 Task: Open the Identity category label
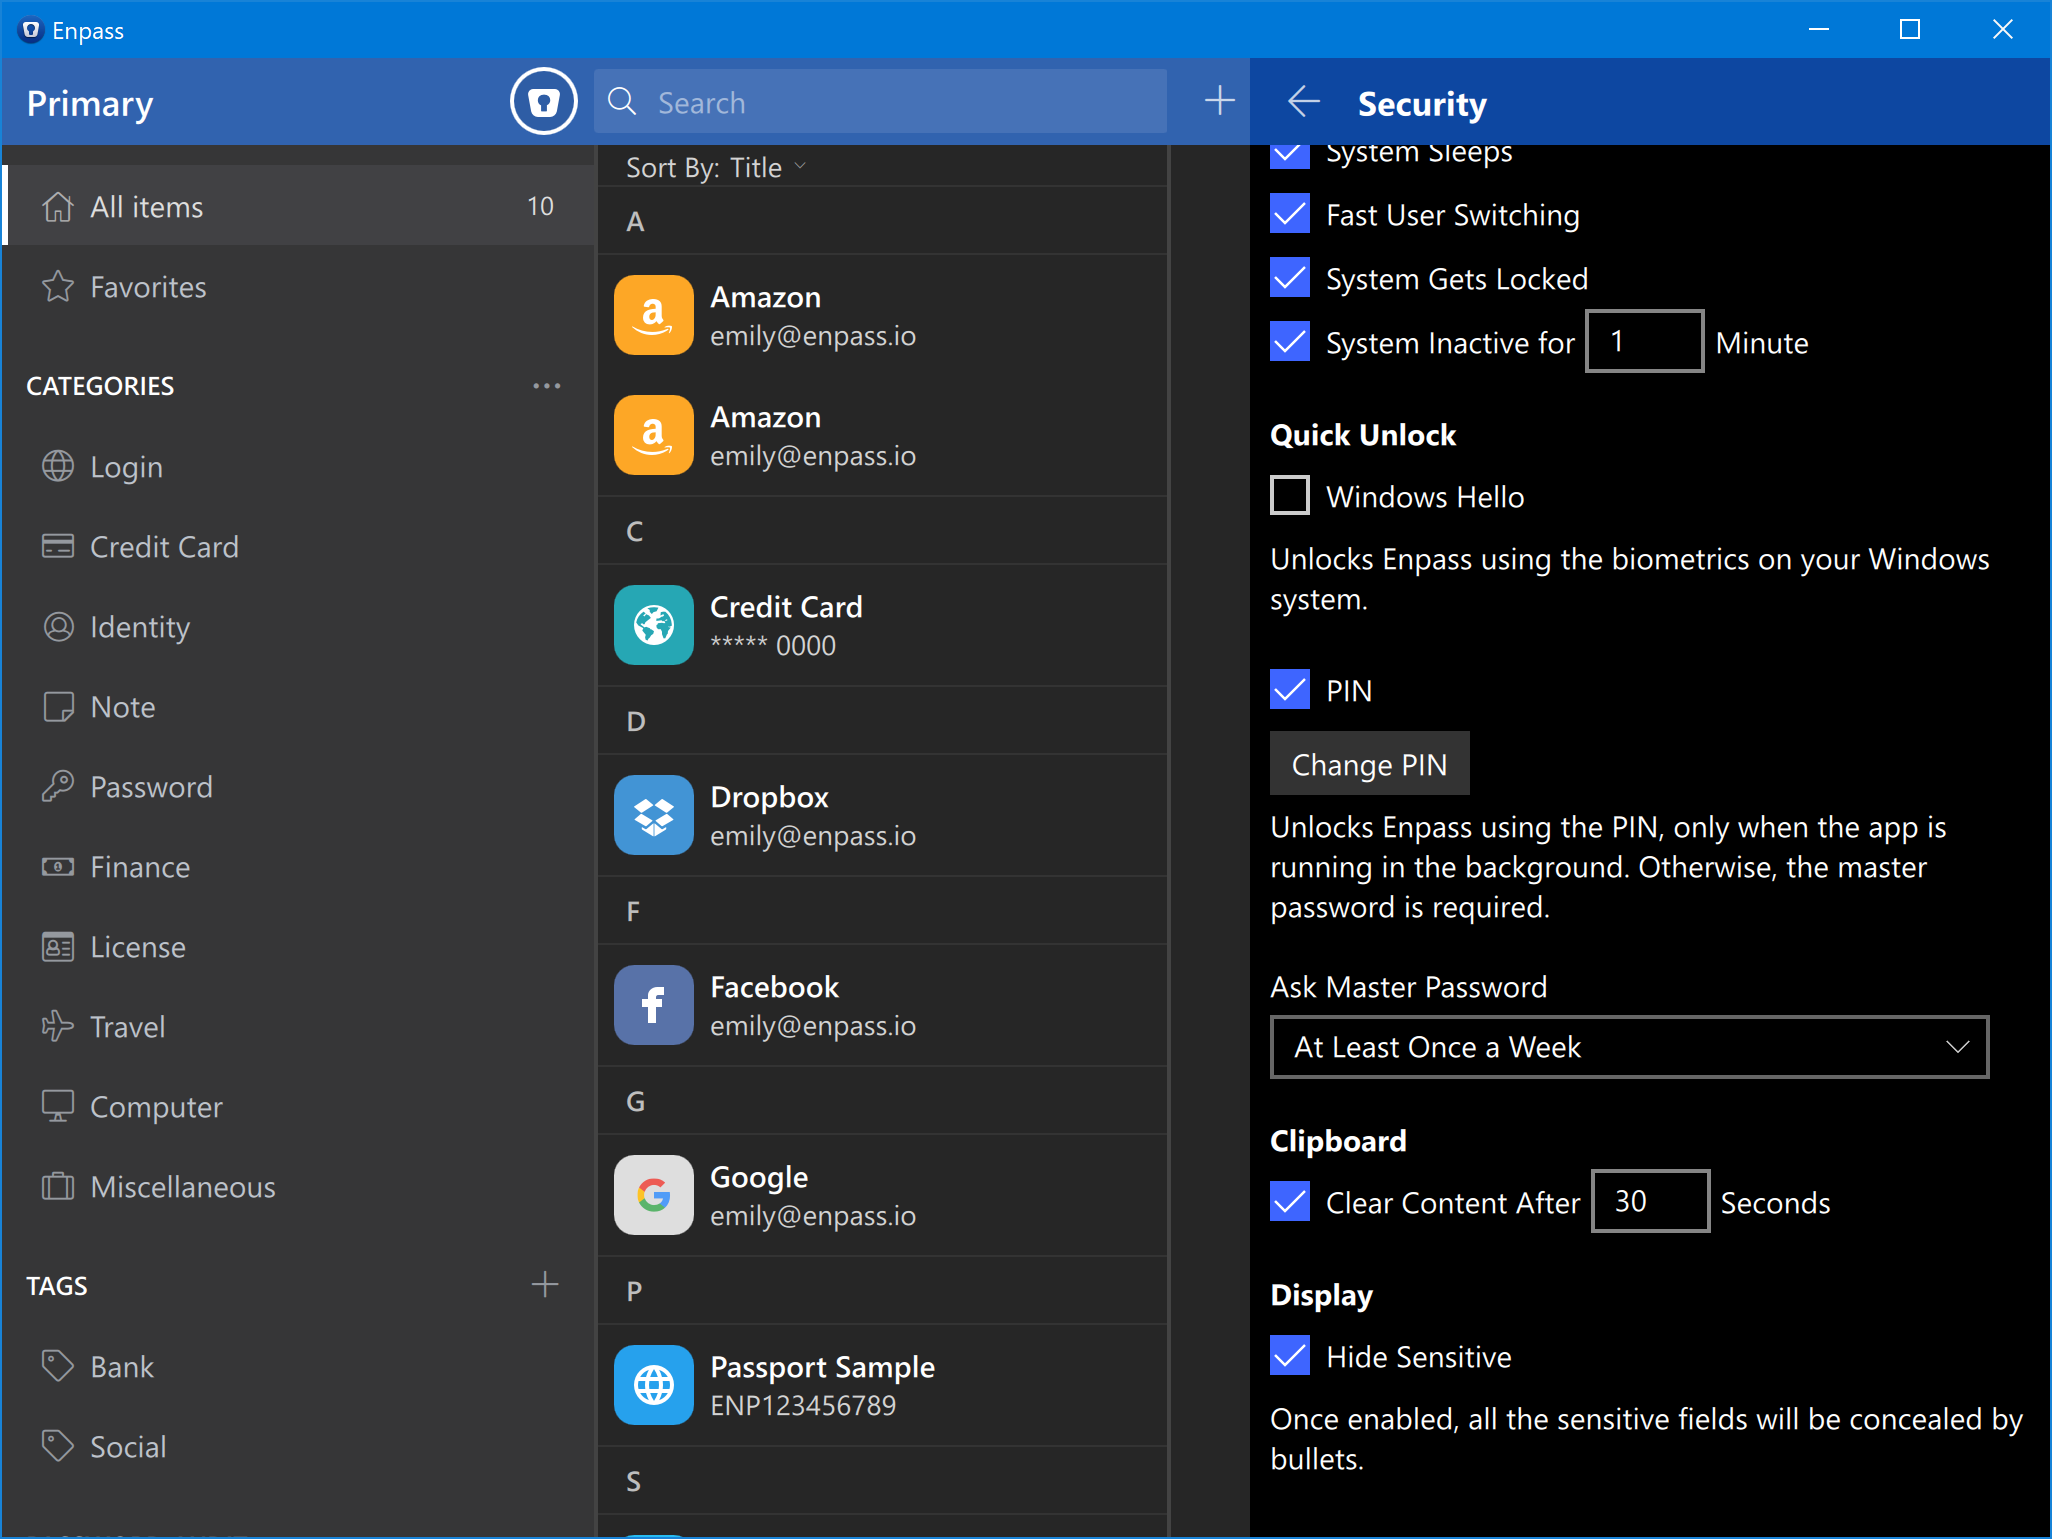pyautogui.click(x=140, y=627)
